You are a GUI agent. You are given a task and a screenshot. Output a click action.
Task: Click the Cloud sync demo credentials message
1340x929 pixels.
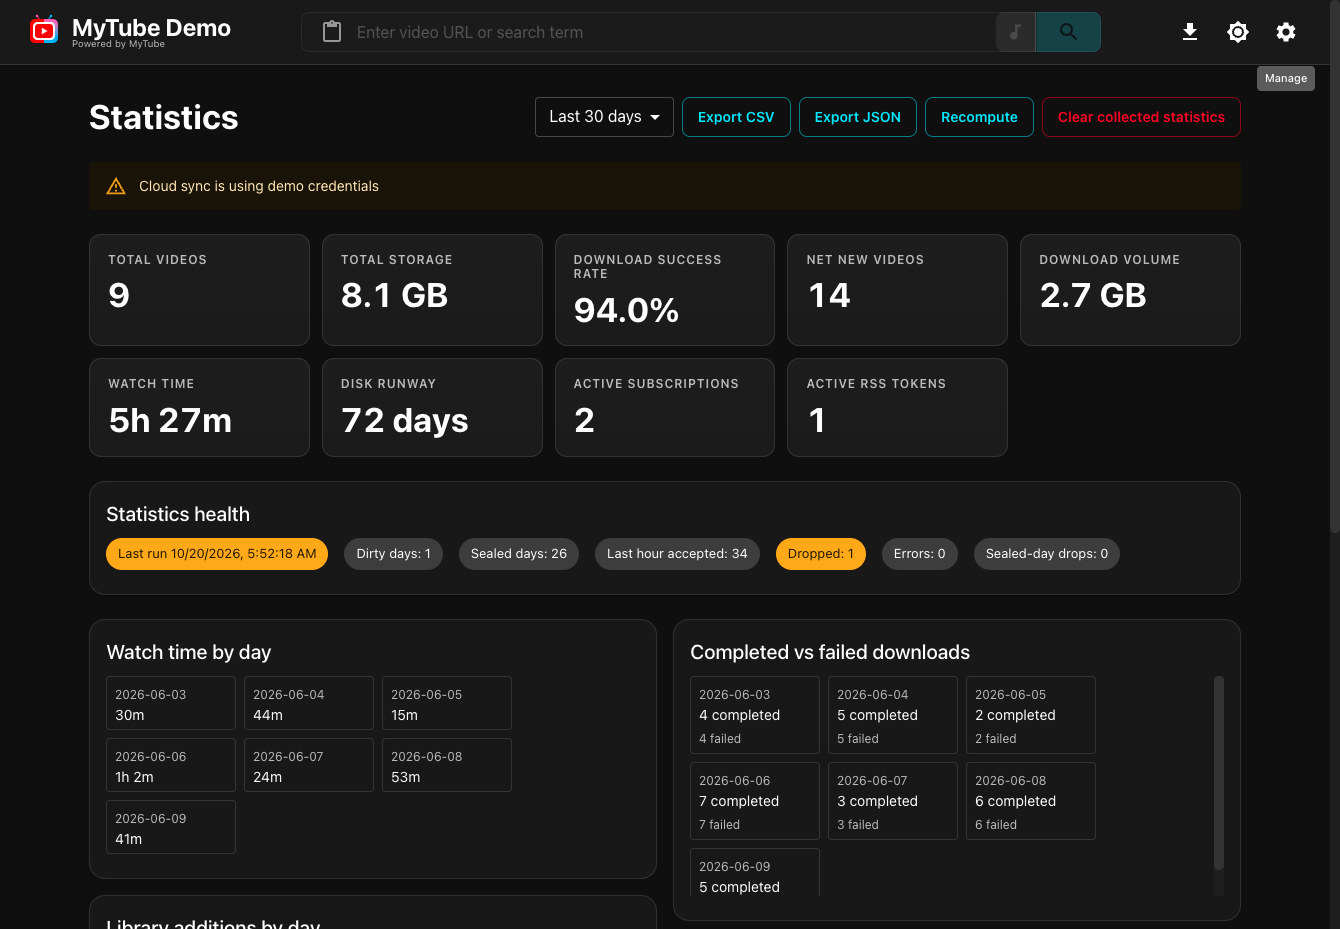(x=259, y=186)
